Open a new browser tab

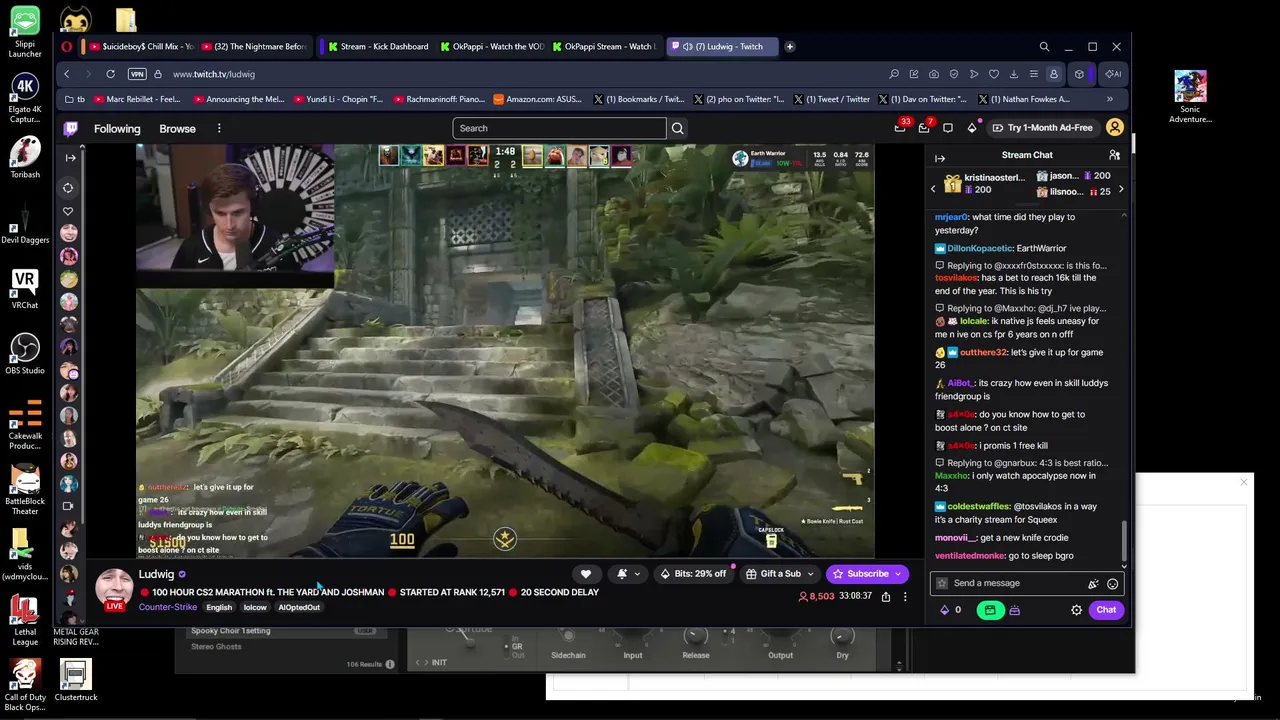pos(789,46)
